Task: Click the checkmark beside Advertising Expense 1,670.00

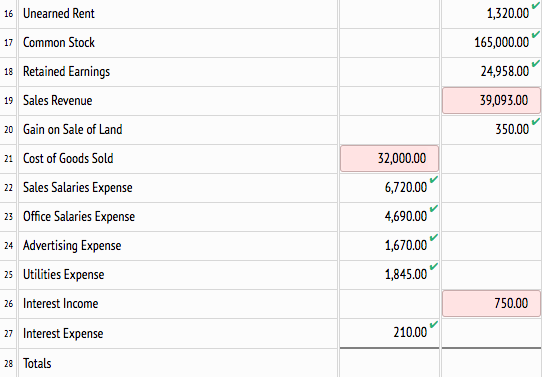Action: [434, 237]
